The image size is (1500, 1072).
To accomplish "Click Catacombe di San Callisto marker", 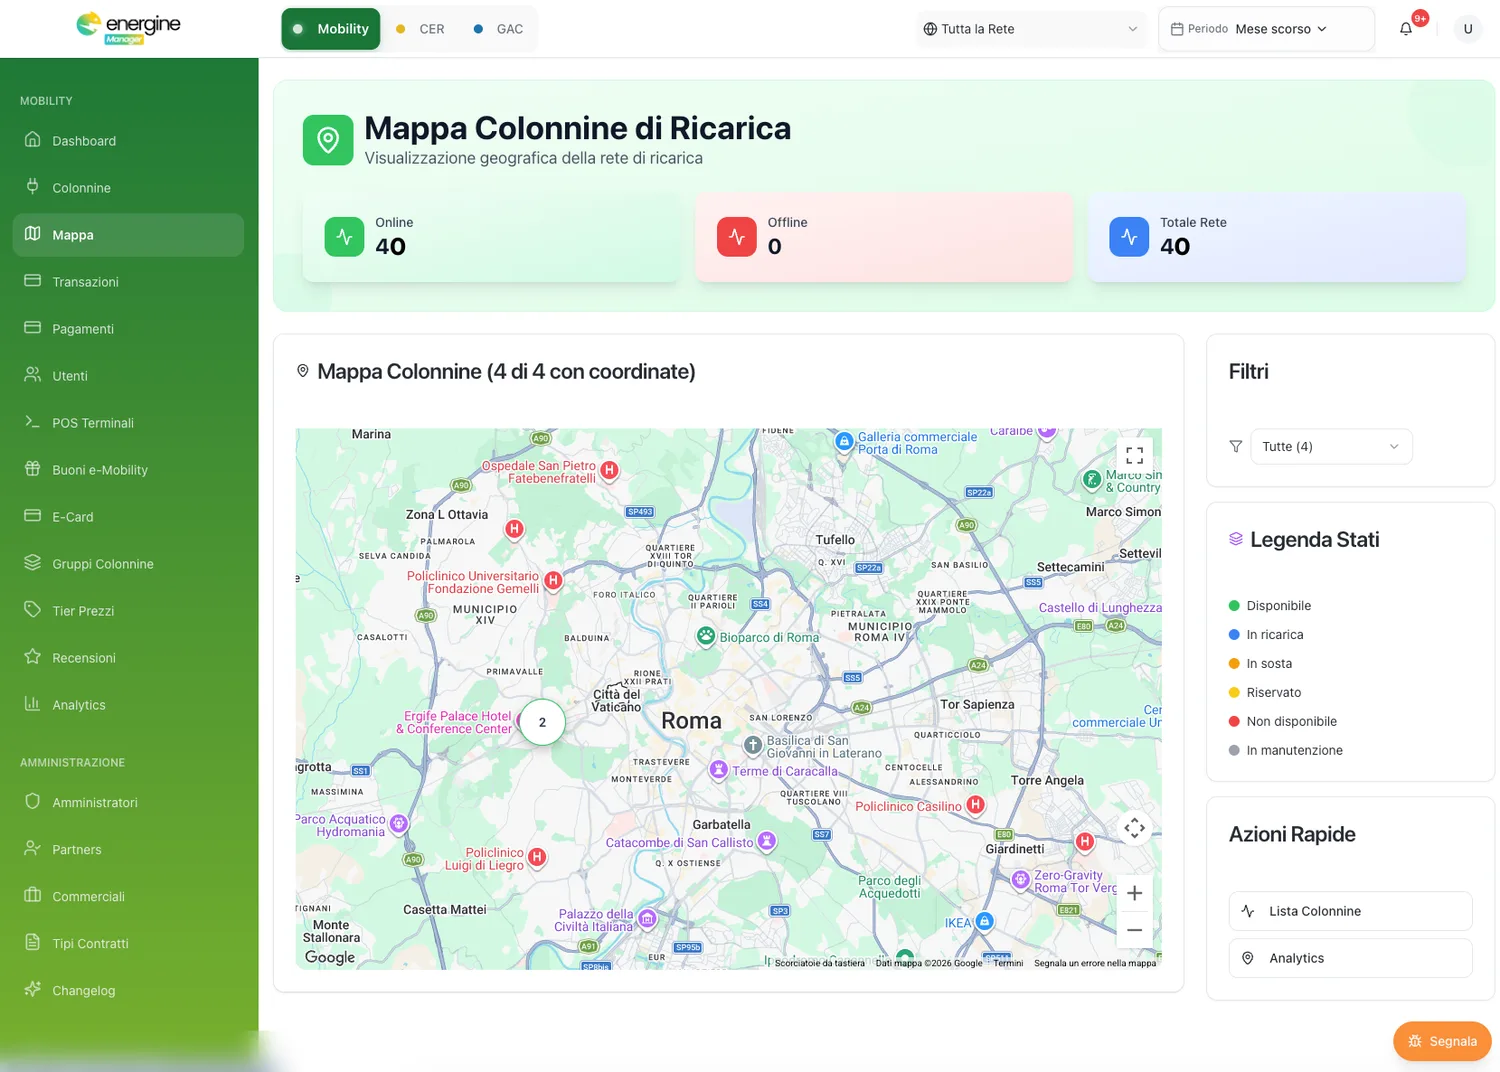I will tap(767, 841).
